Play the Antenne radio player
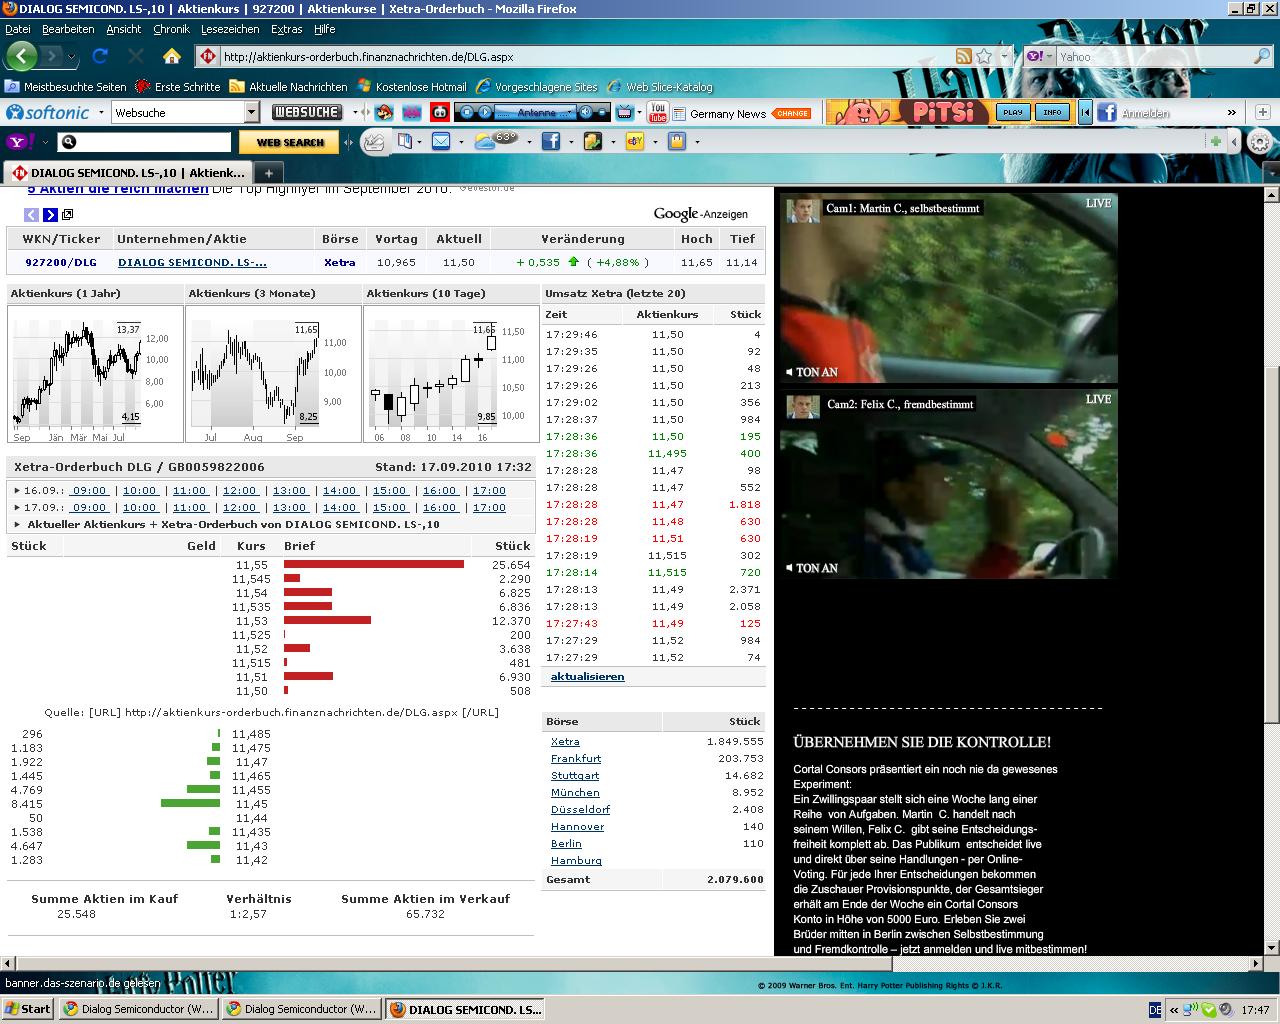1280x1024 pixels. click(x=484, y=113)
